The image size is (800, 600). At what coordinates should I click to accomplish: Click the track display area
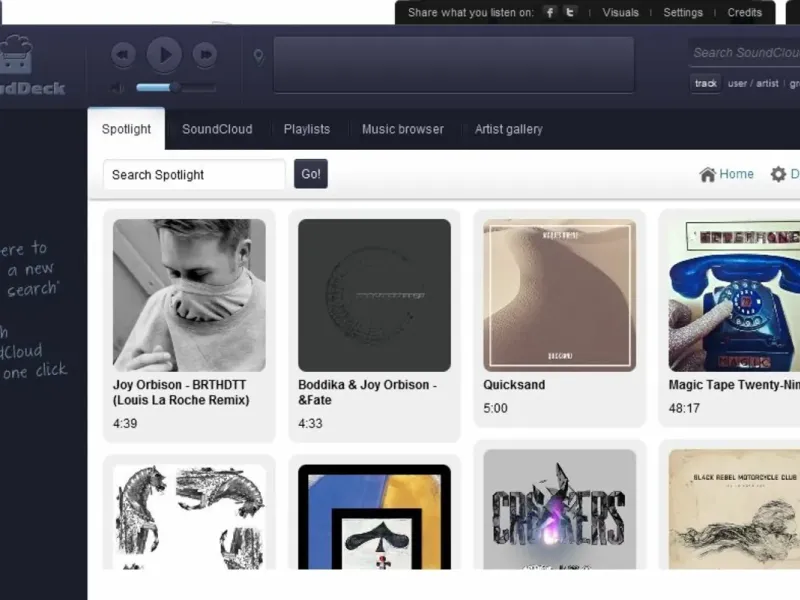click(x=454, y=65)
